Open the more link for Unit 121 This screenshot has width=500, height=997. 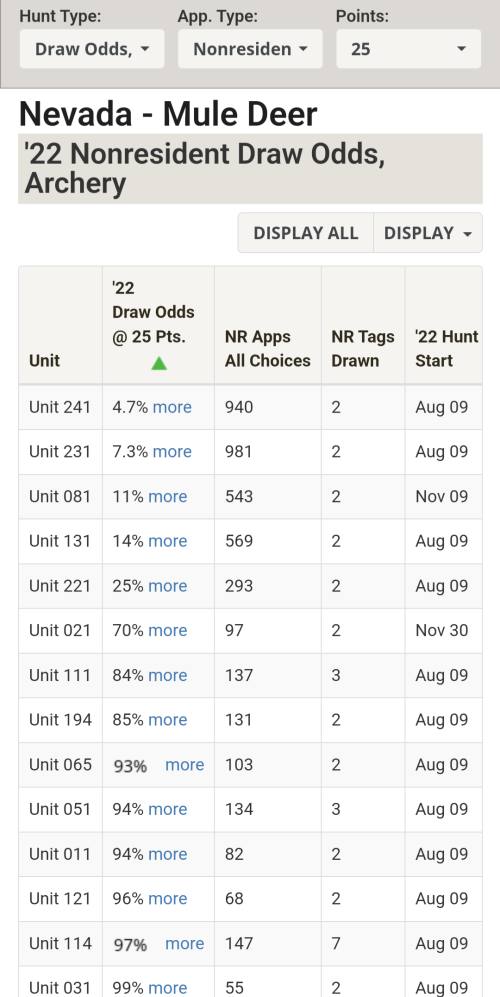point(167,898)
